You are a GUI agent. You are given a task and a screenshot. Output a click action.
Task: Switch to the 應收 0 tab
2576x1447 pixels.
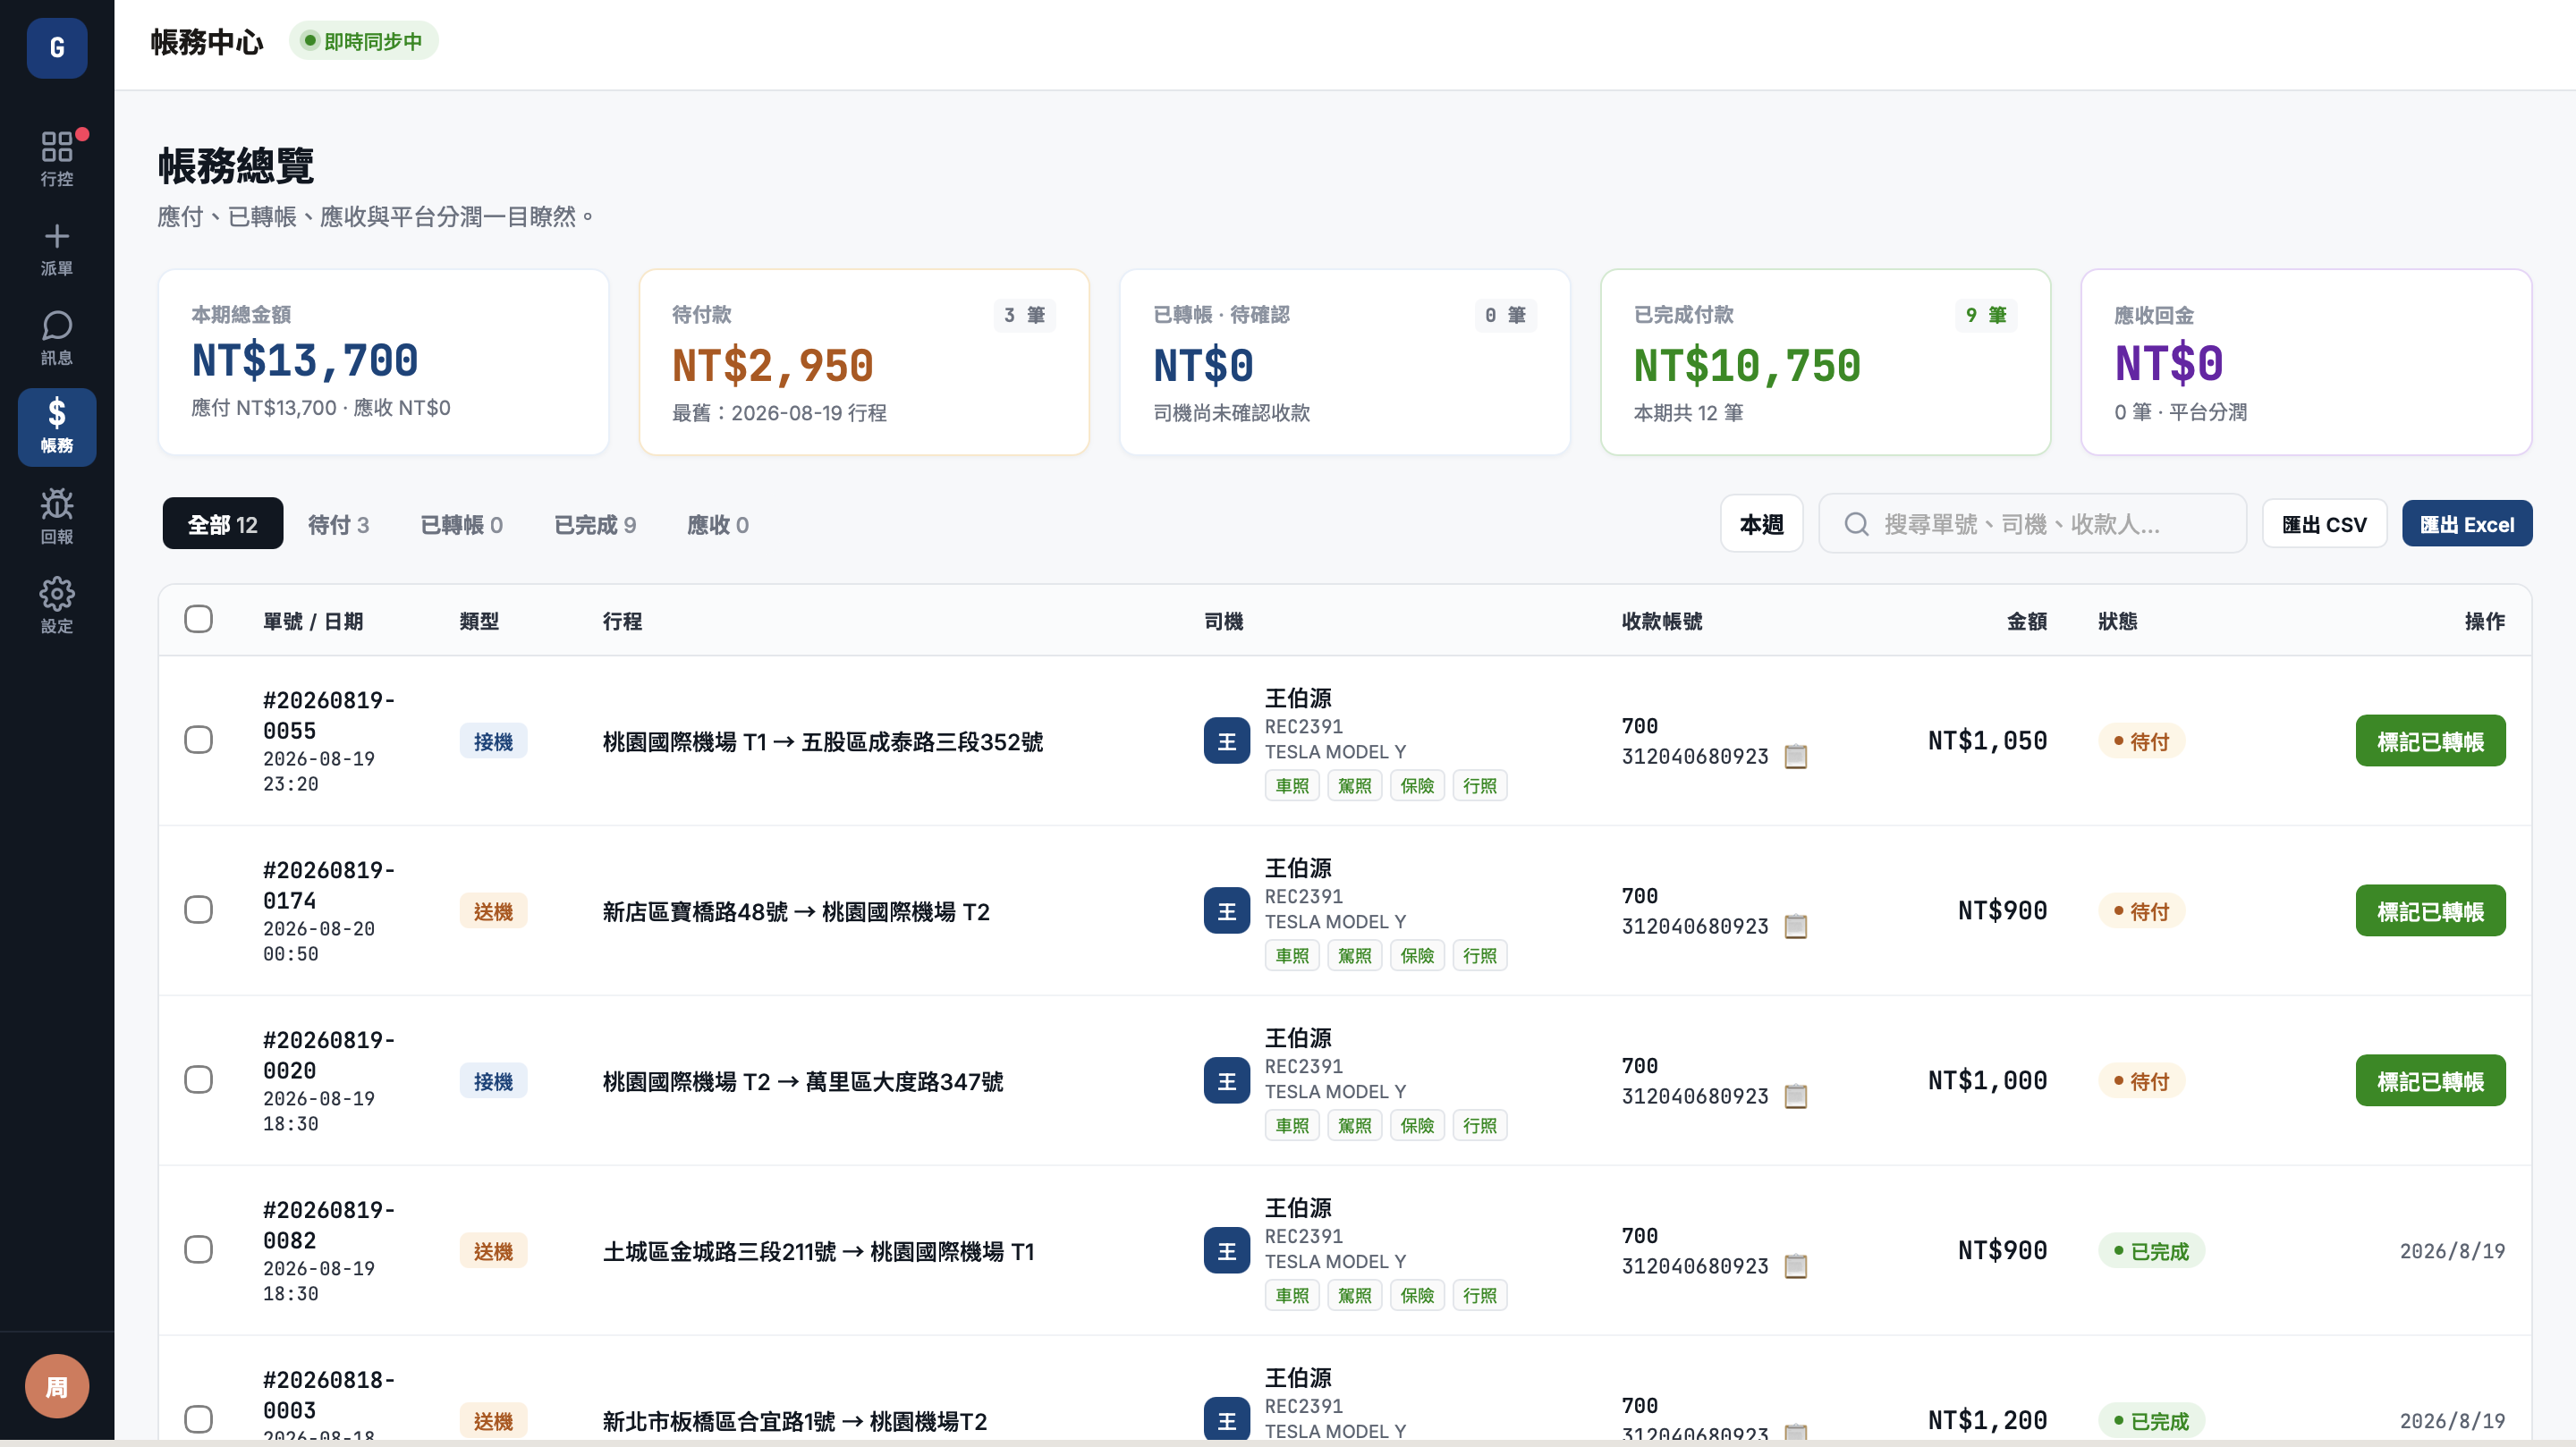(718, 524)
